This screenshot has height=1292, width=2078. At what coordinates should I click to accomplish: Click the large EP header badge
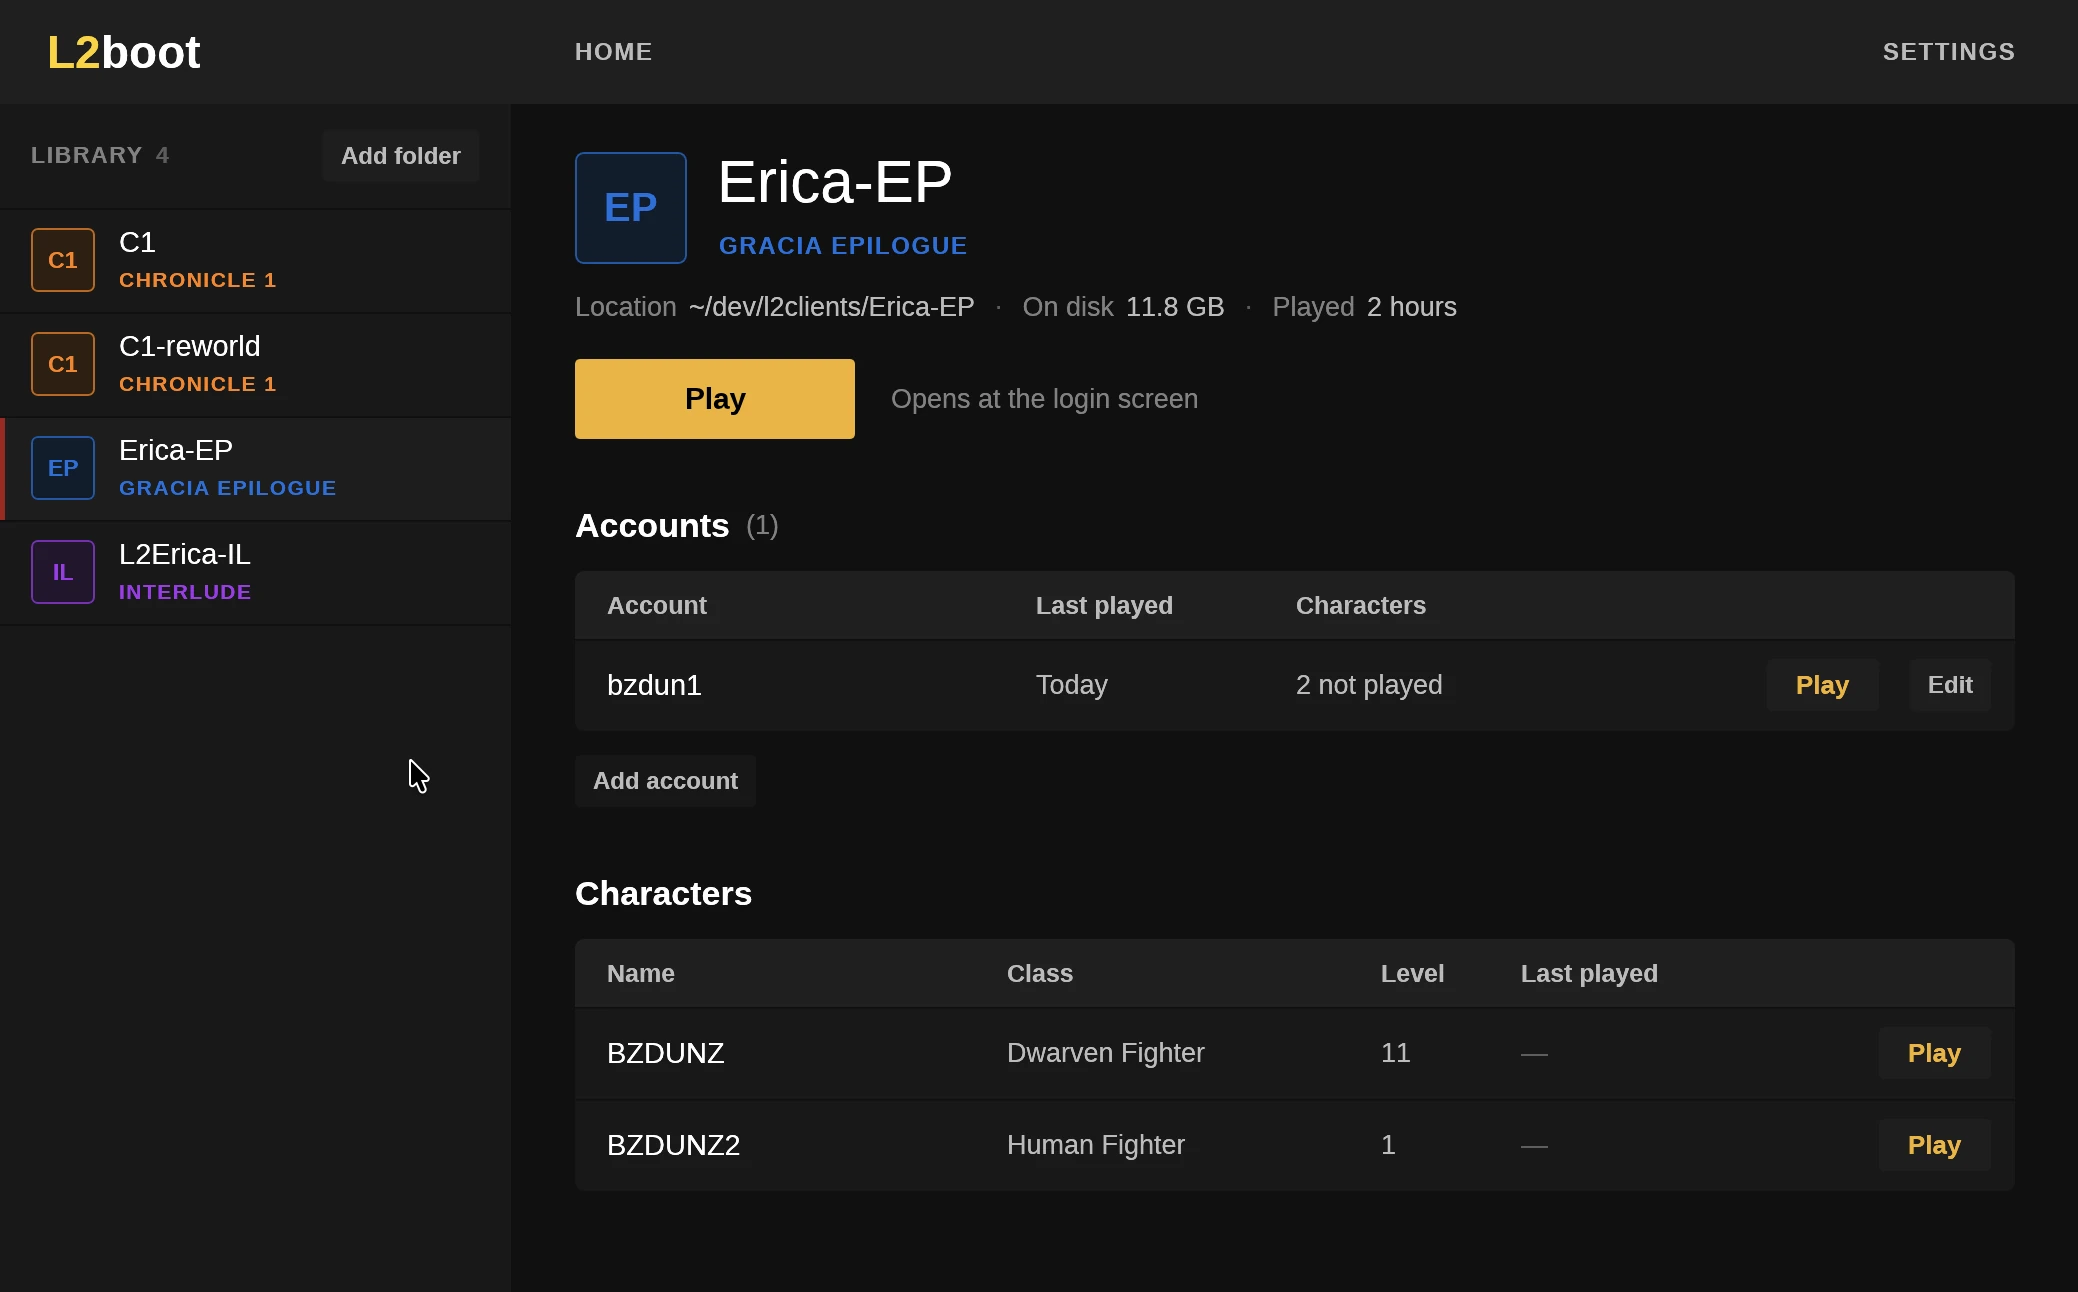coord(631,208)
